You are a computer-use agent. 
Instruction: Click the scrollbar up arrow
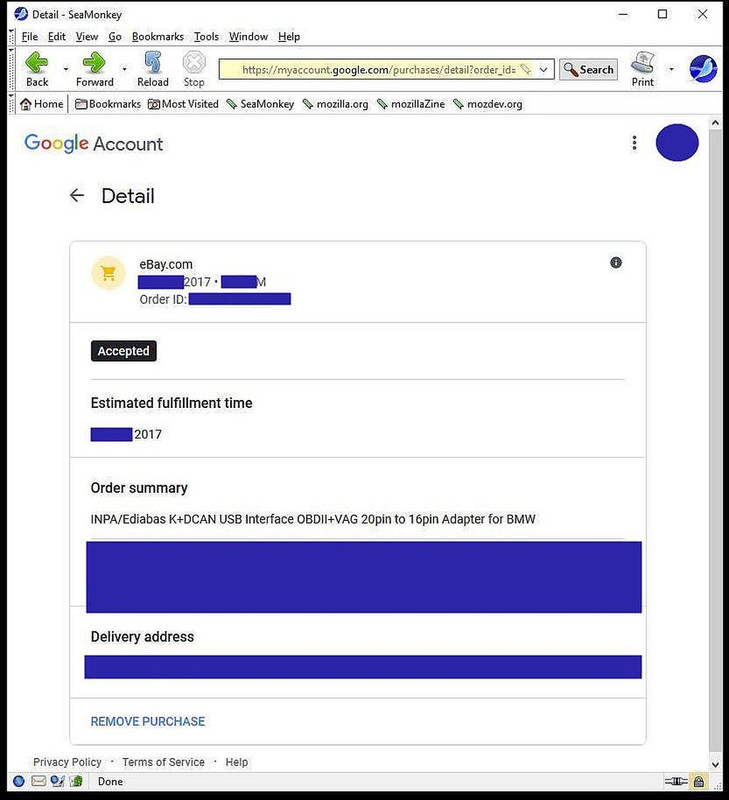[x=715, y=123]
